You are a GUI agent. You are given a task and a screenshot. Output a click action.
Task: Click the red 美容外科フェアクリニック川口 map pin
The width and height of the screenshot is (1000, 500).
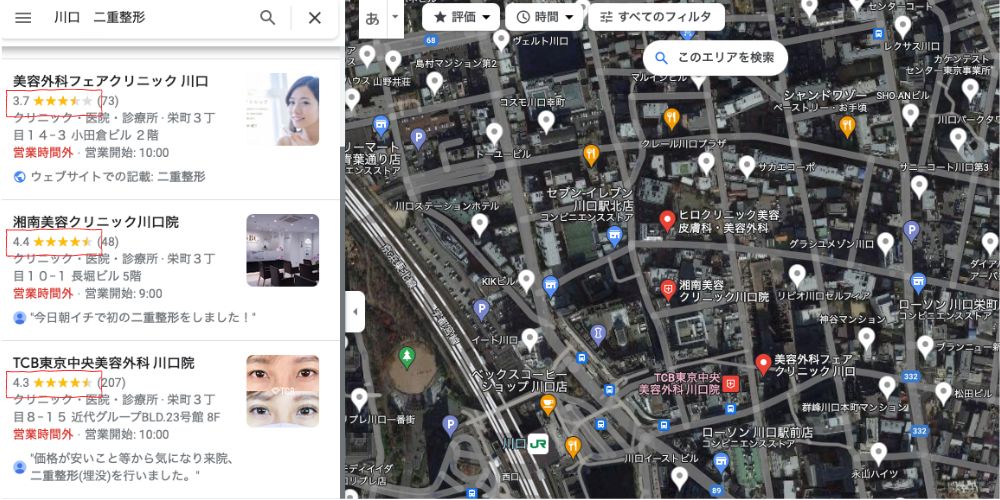pos(763,364)
